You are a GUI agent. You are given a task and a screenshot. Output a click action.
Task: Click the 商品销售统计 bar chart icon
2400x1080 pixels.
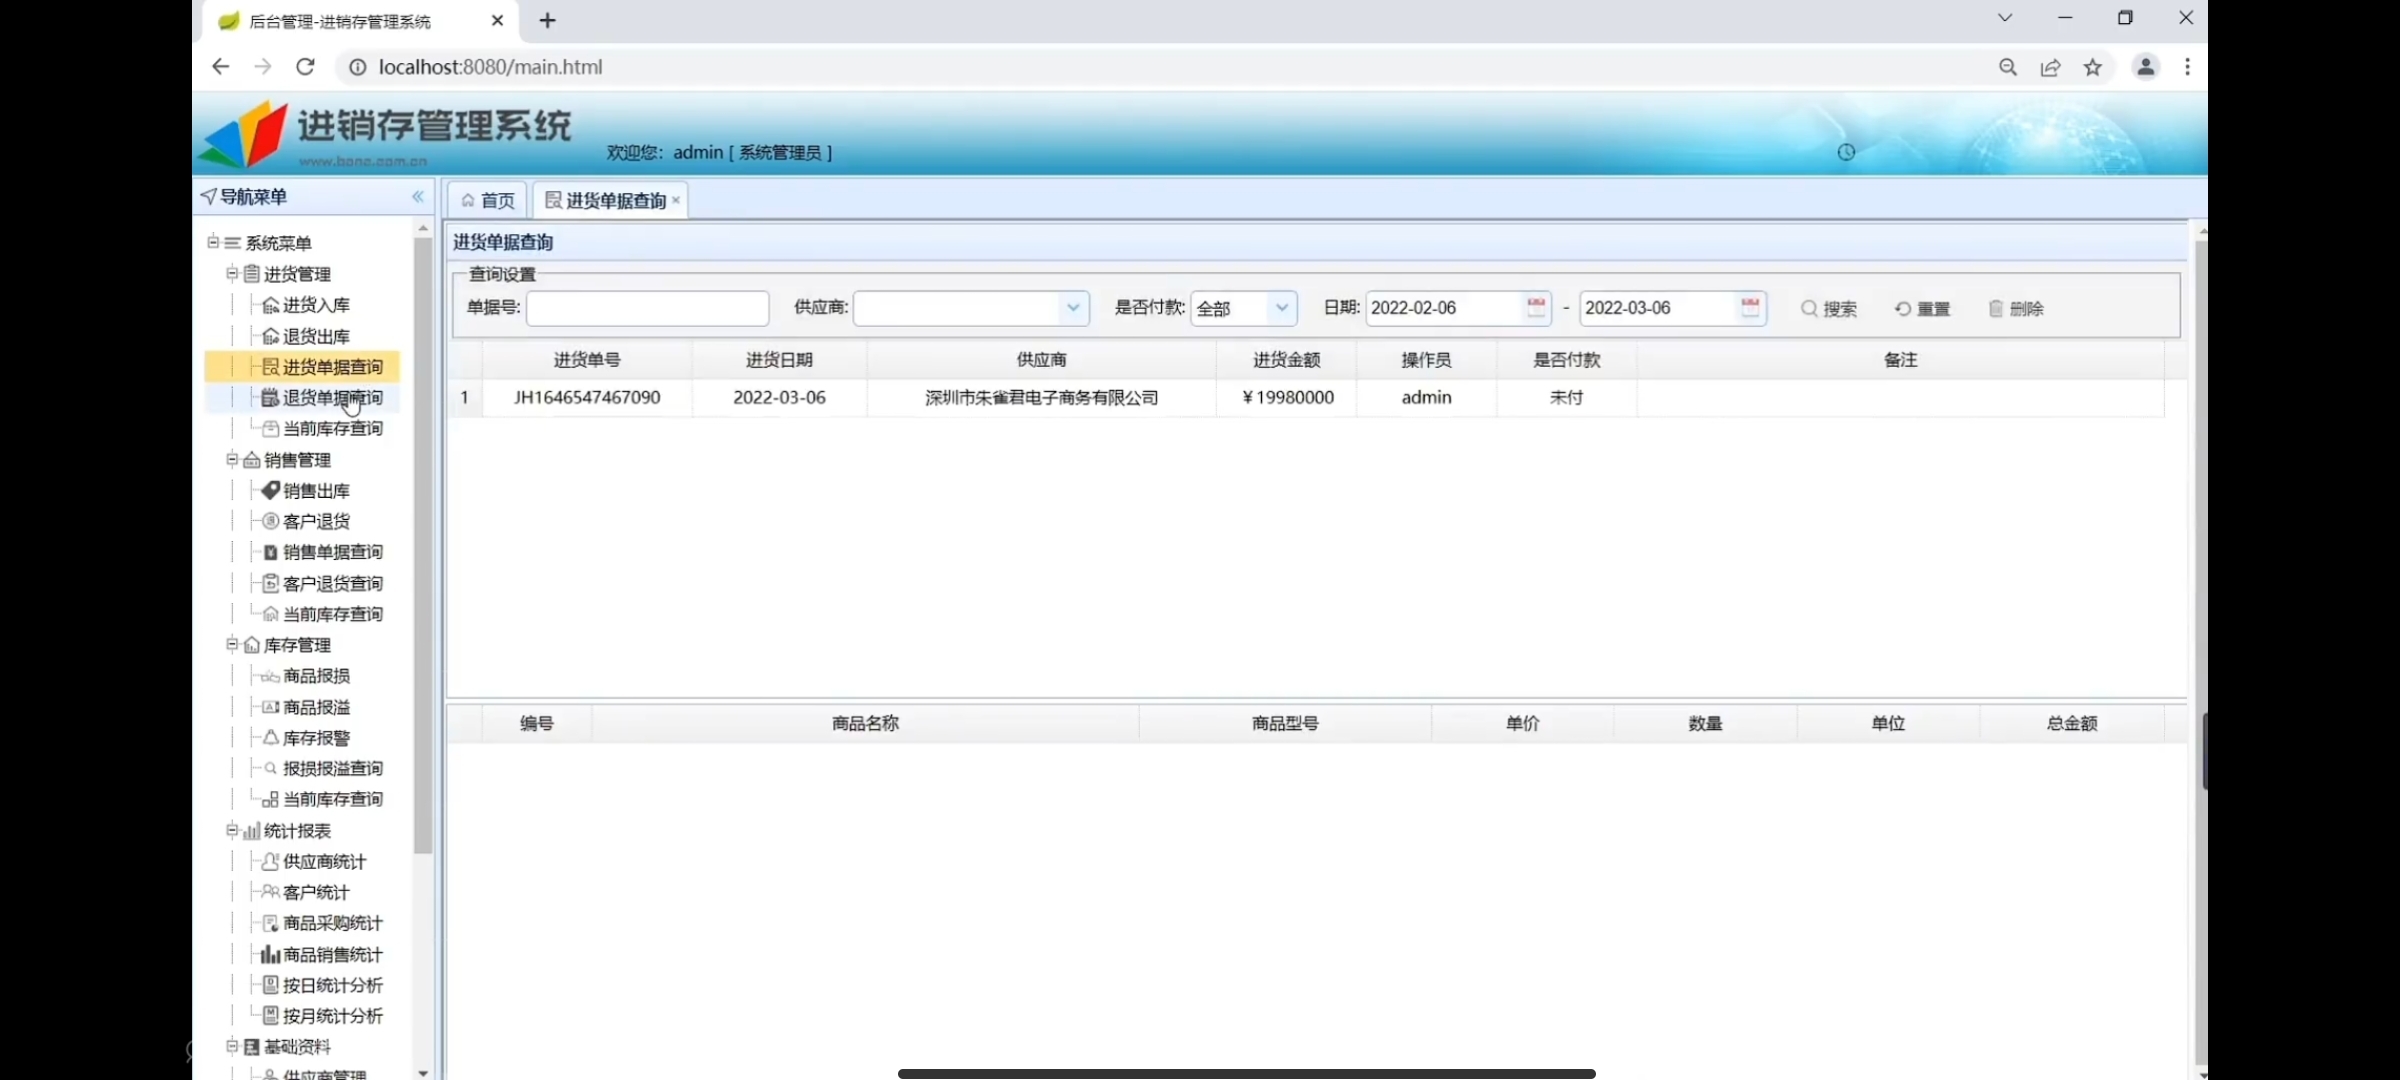click(x=270, y=954)
